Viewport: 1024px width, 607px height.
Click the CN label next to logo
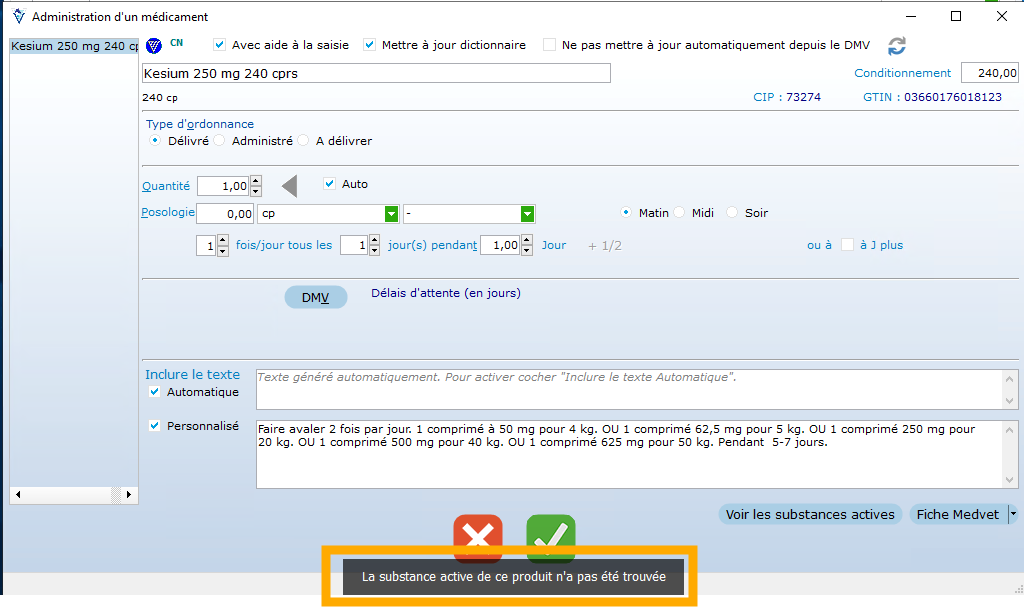[176, 42]
